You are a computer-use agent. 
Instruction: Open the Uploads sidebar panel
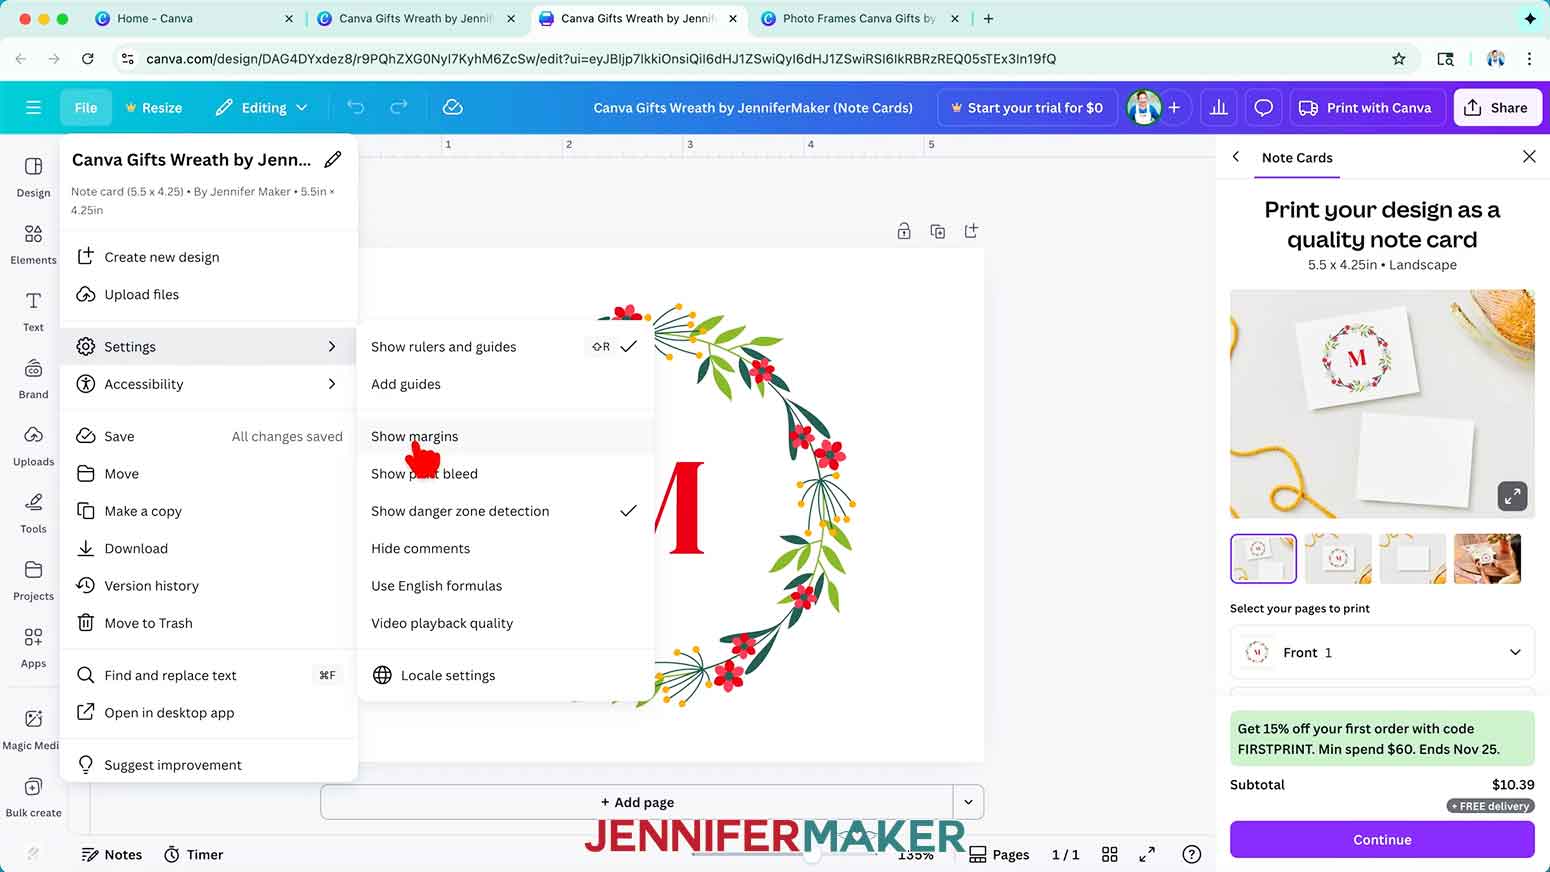coord(33,445)
